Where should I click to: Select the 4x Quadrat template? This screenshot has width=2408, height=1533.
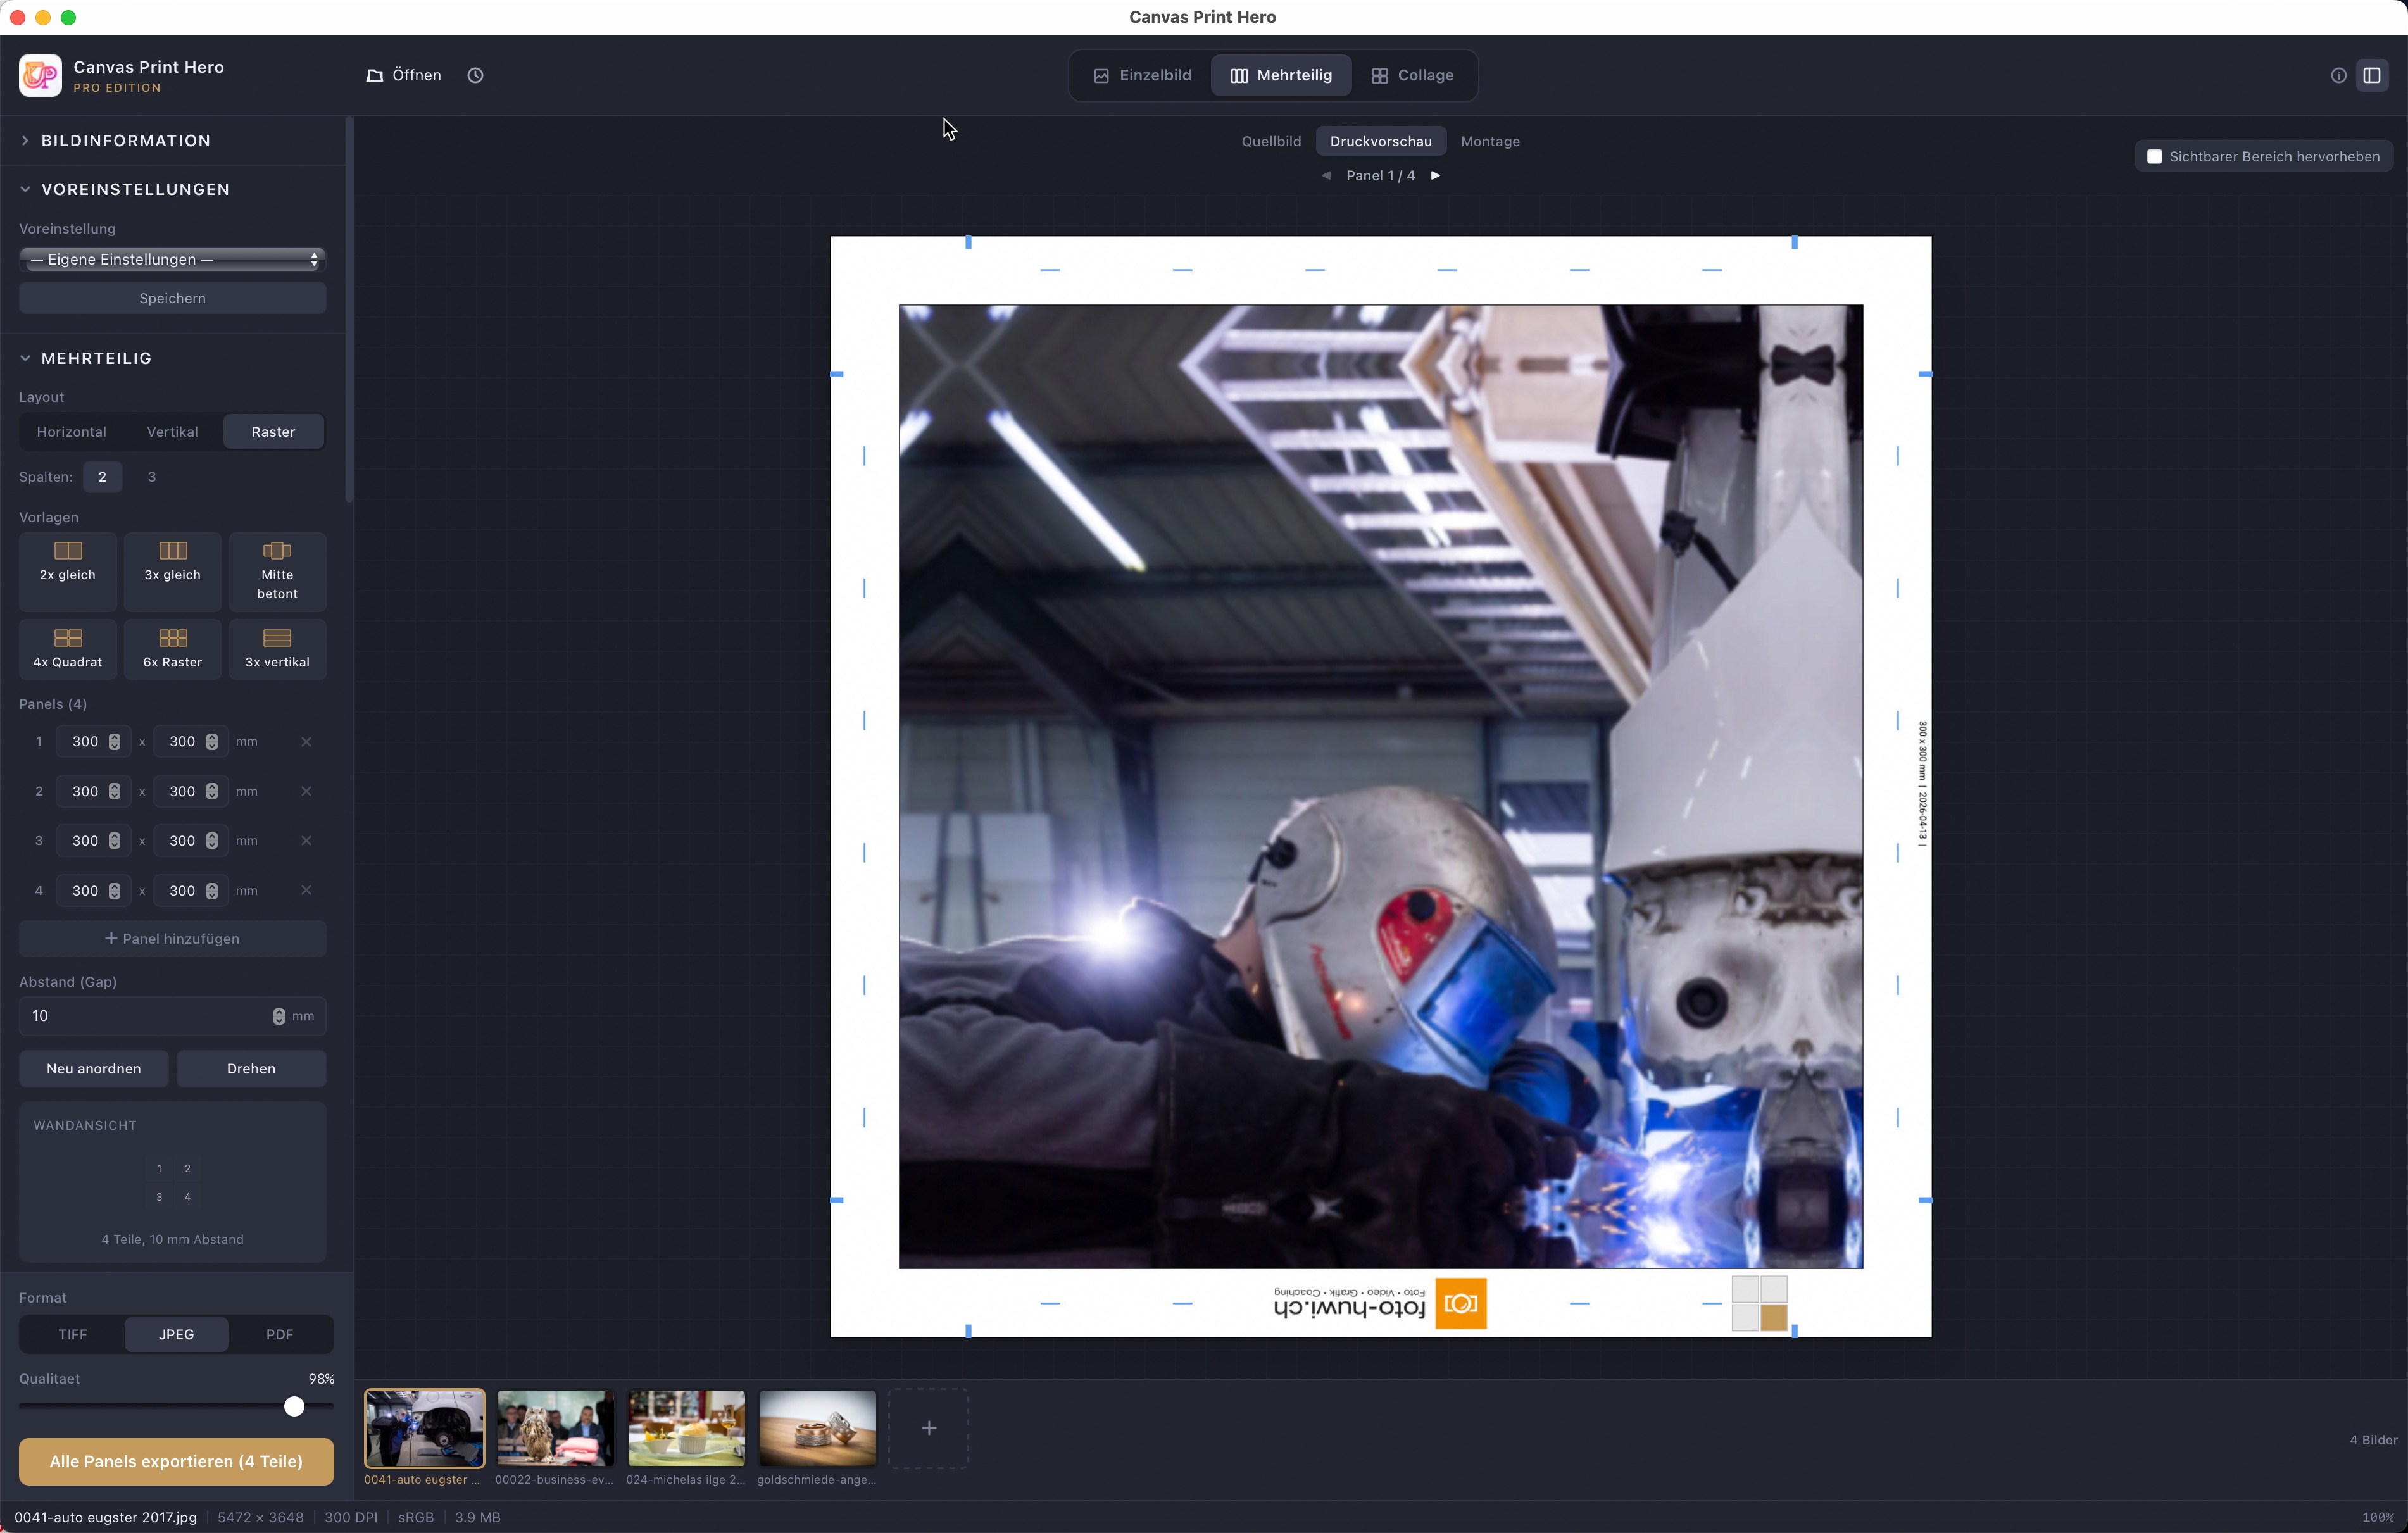tap(68, 648)
